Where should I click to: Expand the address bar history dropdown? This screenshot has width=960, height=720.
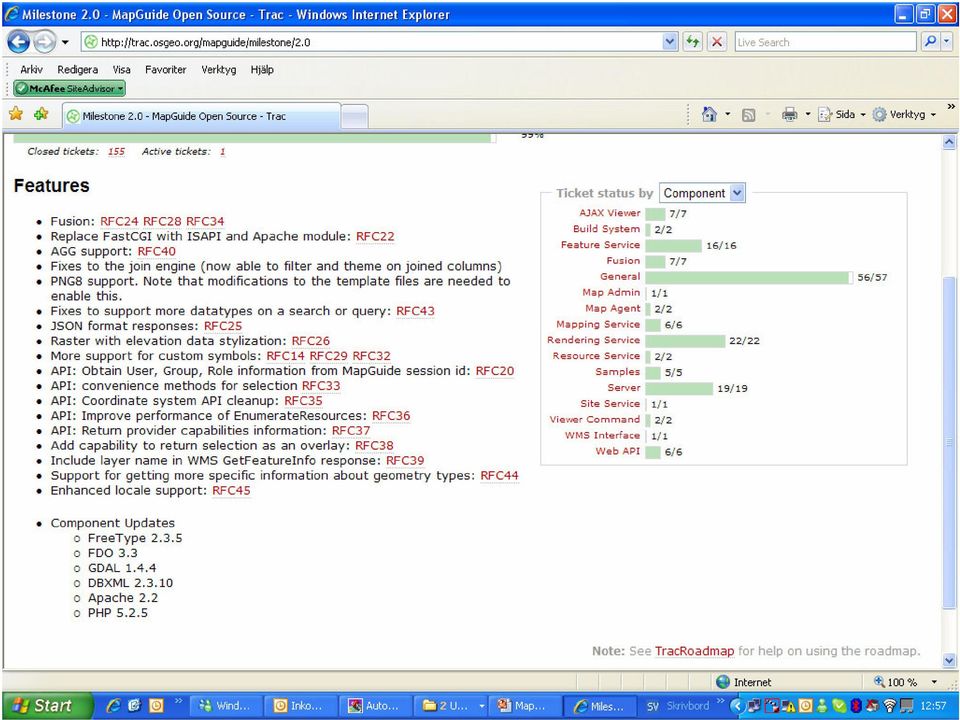pyautogui.click(x=670, y=42)
